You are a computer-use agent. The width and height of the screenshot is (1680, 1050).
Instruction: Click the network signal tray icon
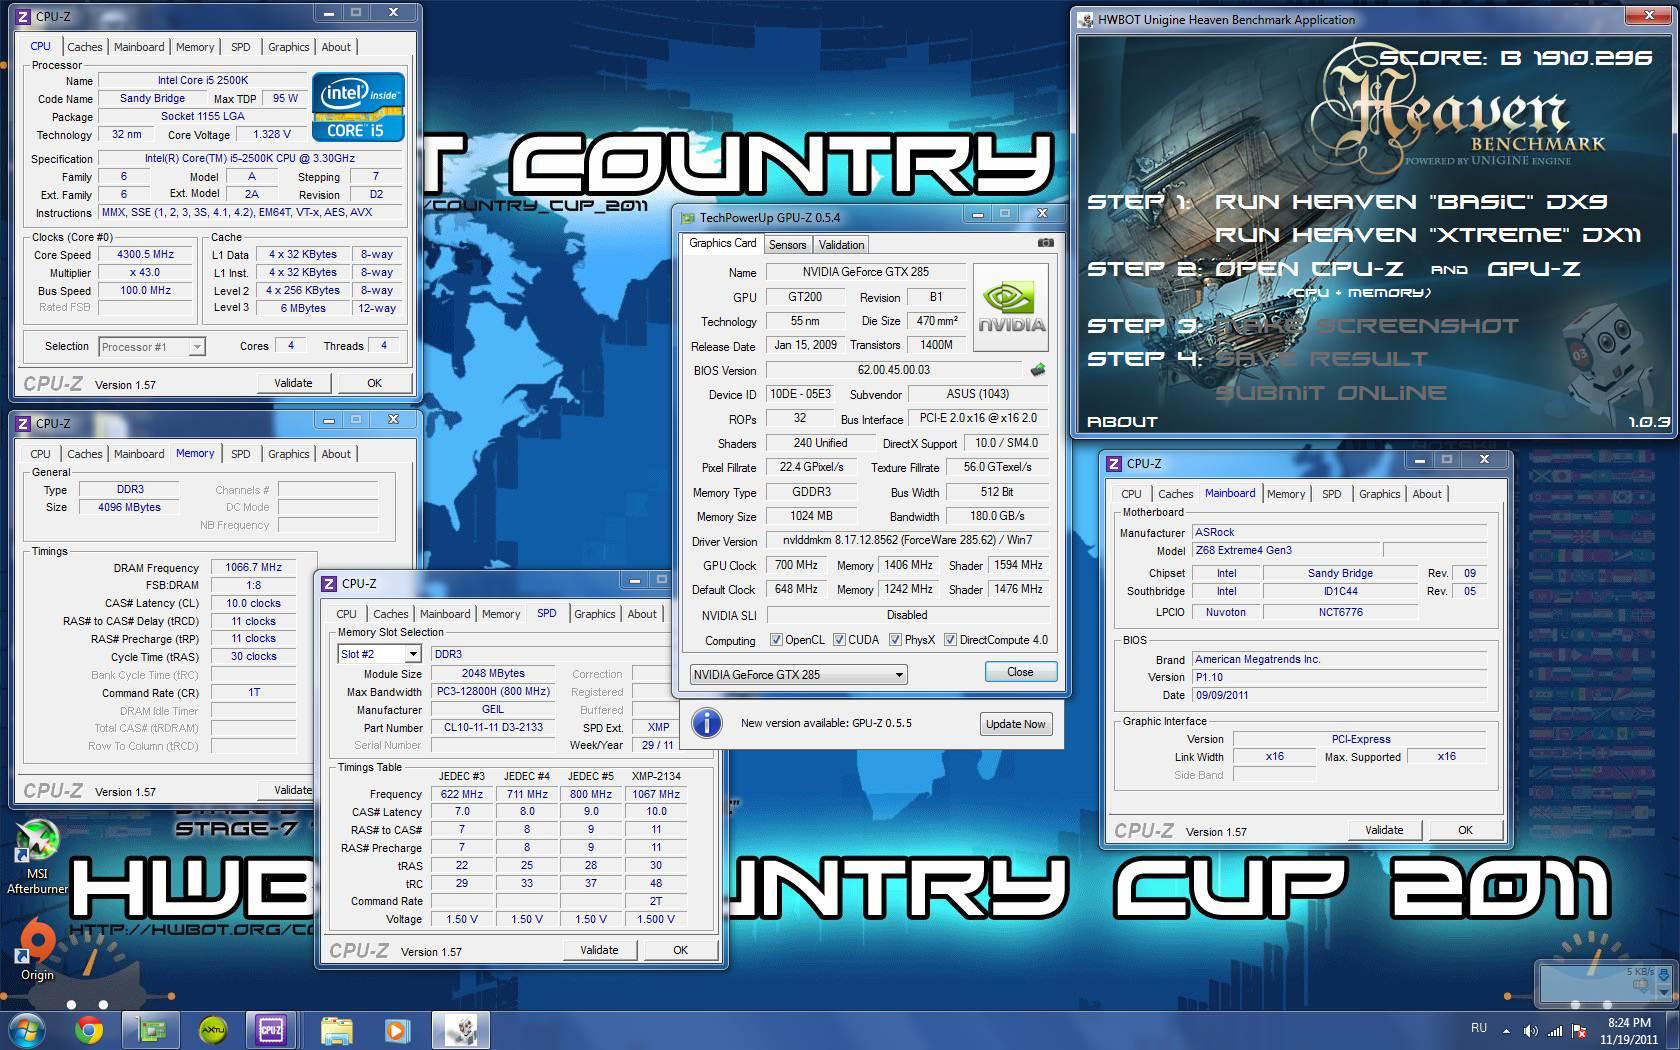tap(1555, 1030)
